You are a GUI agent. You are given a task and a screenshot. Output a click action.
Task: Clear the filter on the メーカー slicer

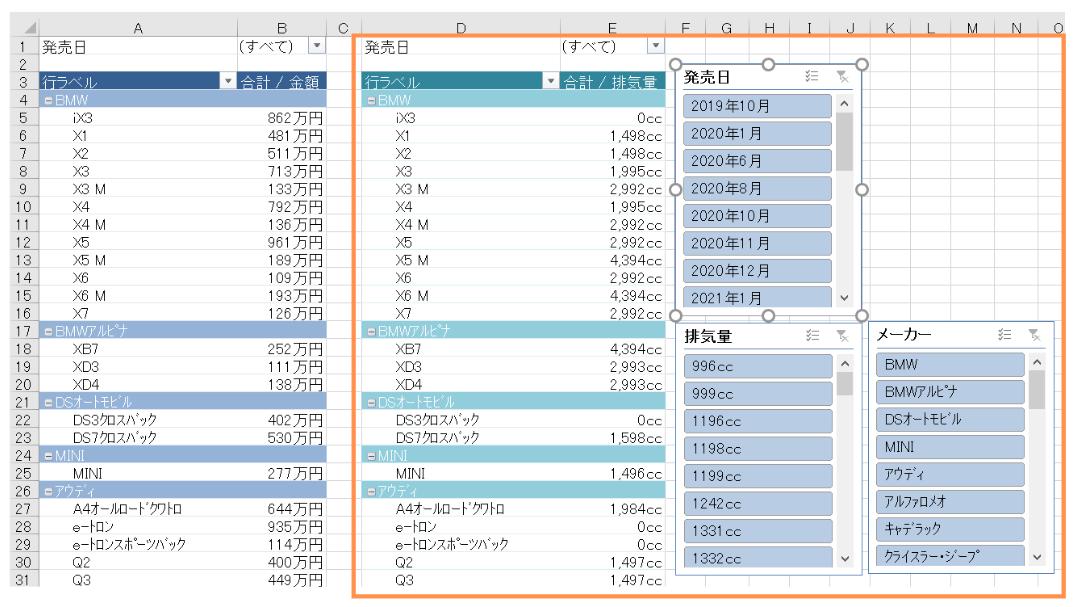point(1035,336)
